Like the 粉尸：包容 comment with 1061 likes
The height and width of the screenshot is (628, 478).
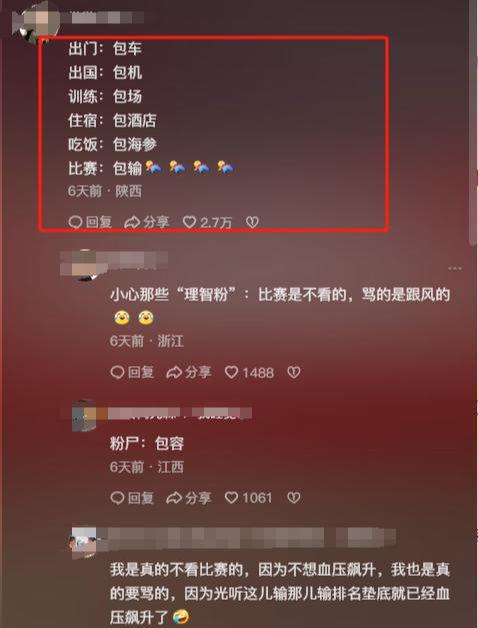tap(248, 498)
